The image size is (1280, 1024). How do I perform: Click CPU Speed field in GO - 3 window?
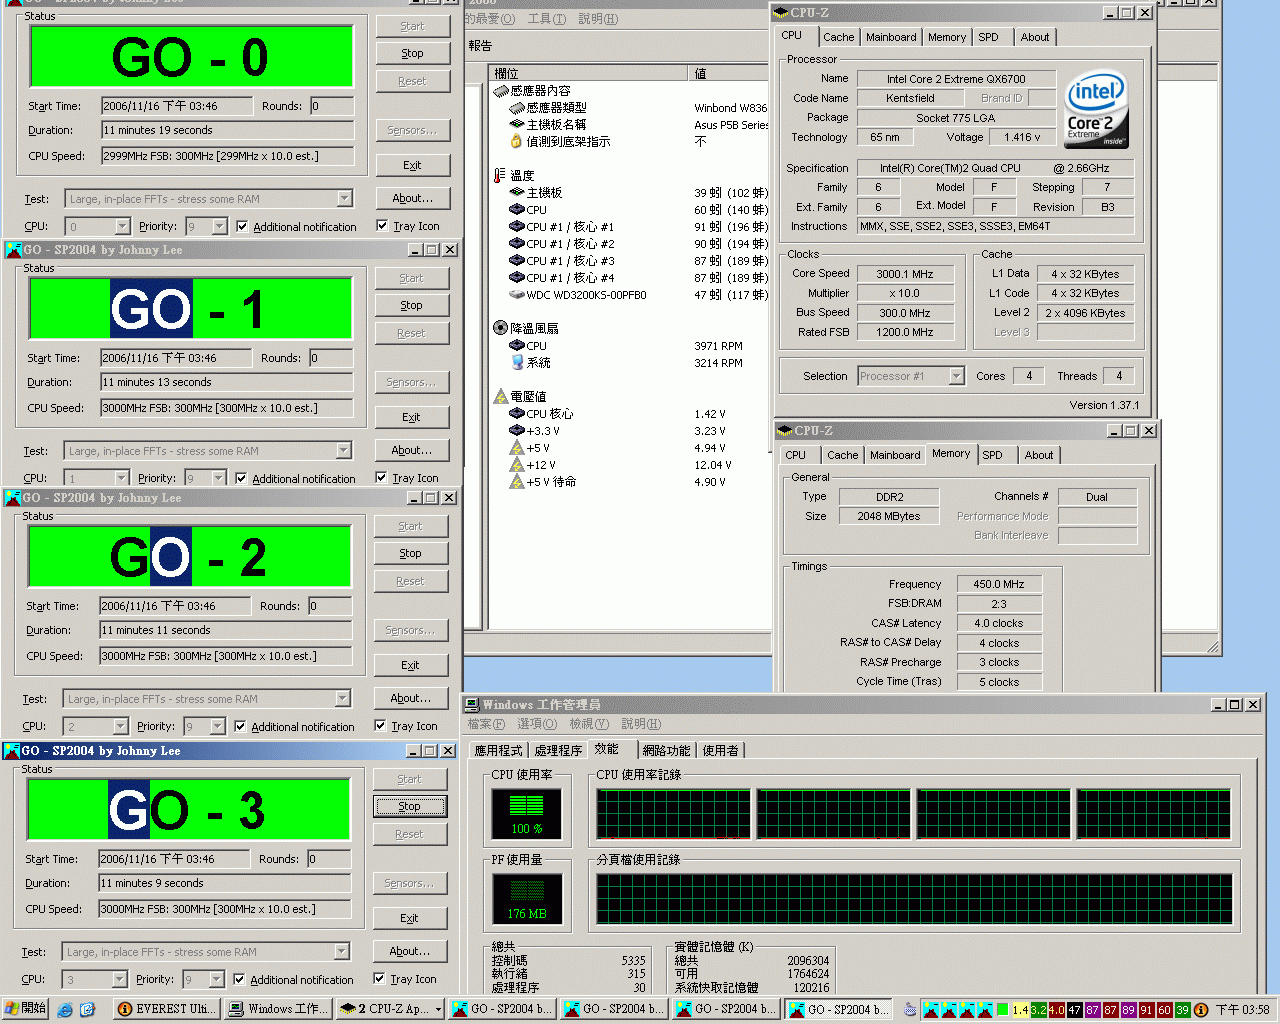tap(224, 909)
